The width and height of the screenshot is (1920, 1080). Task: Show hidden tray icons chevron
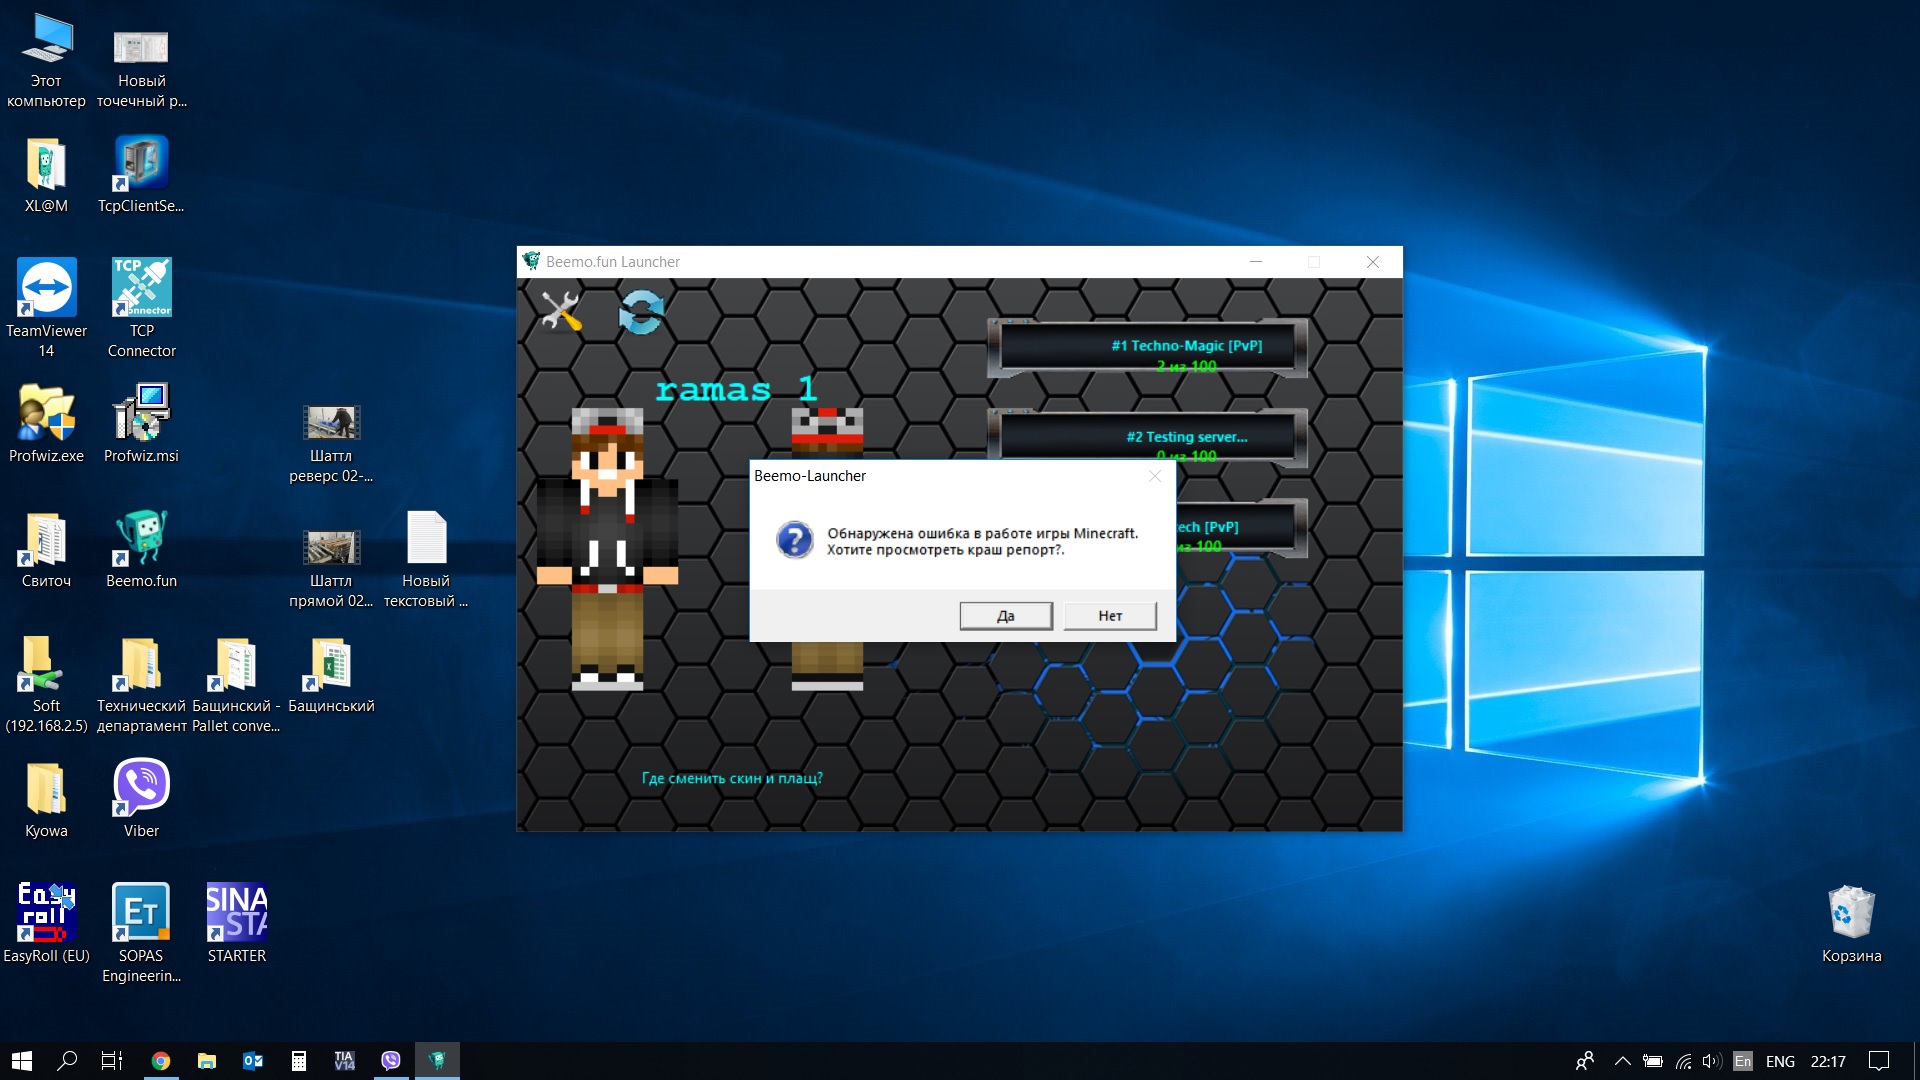coord(1622,1061)
